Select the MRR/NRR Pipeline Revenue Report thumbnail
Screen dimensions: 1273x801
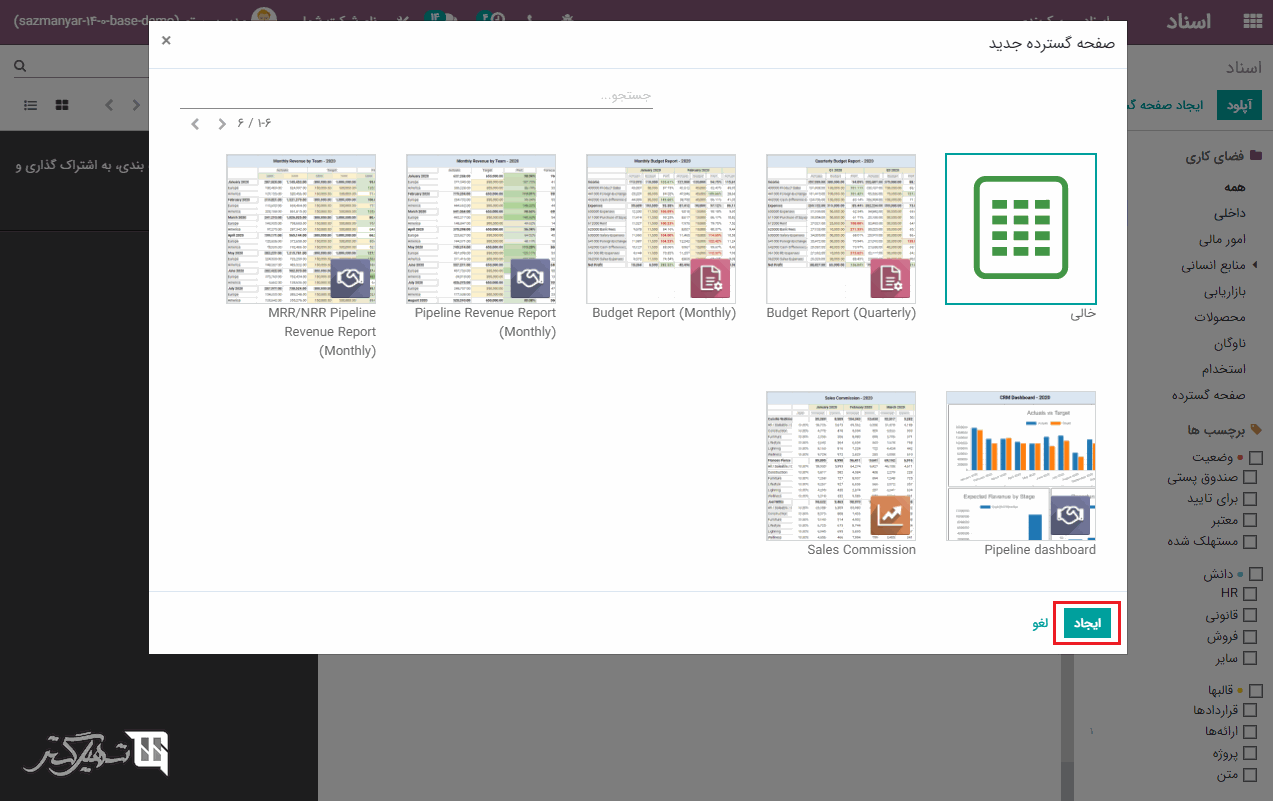click(x=301, y=229)
